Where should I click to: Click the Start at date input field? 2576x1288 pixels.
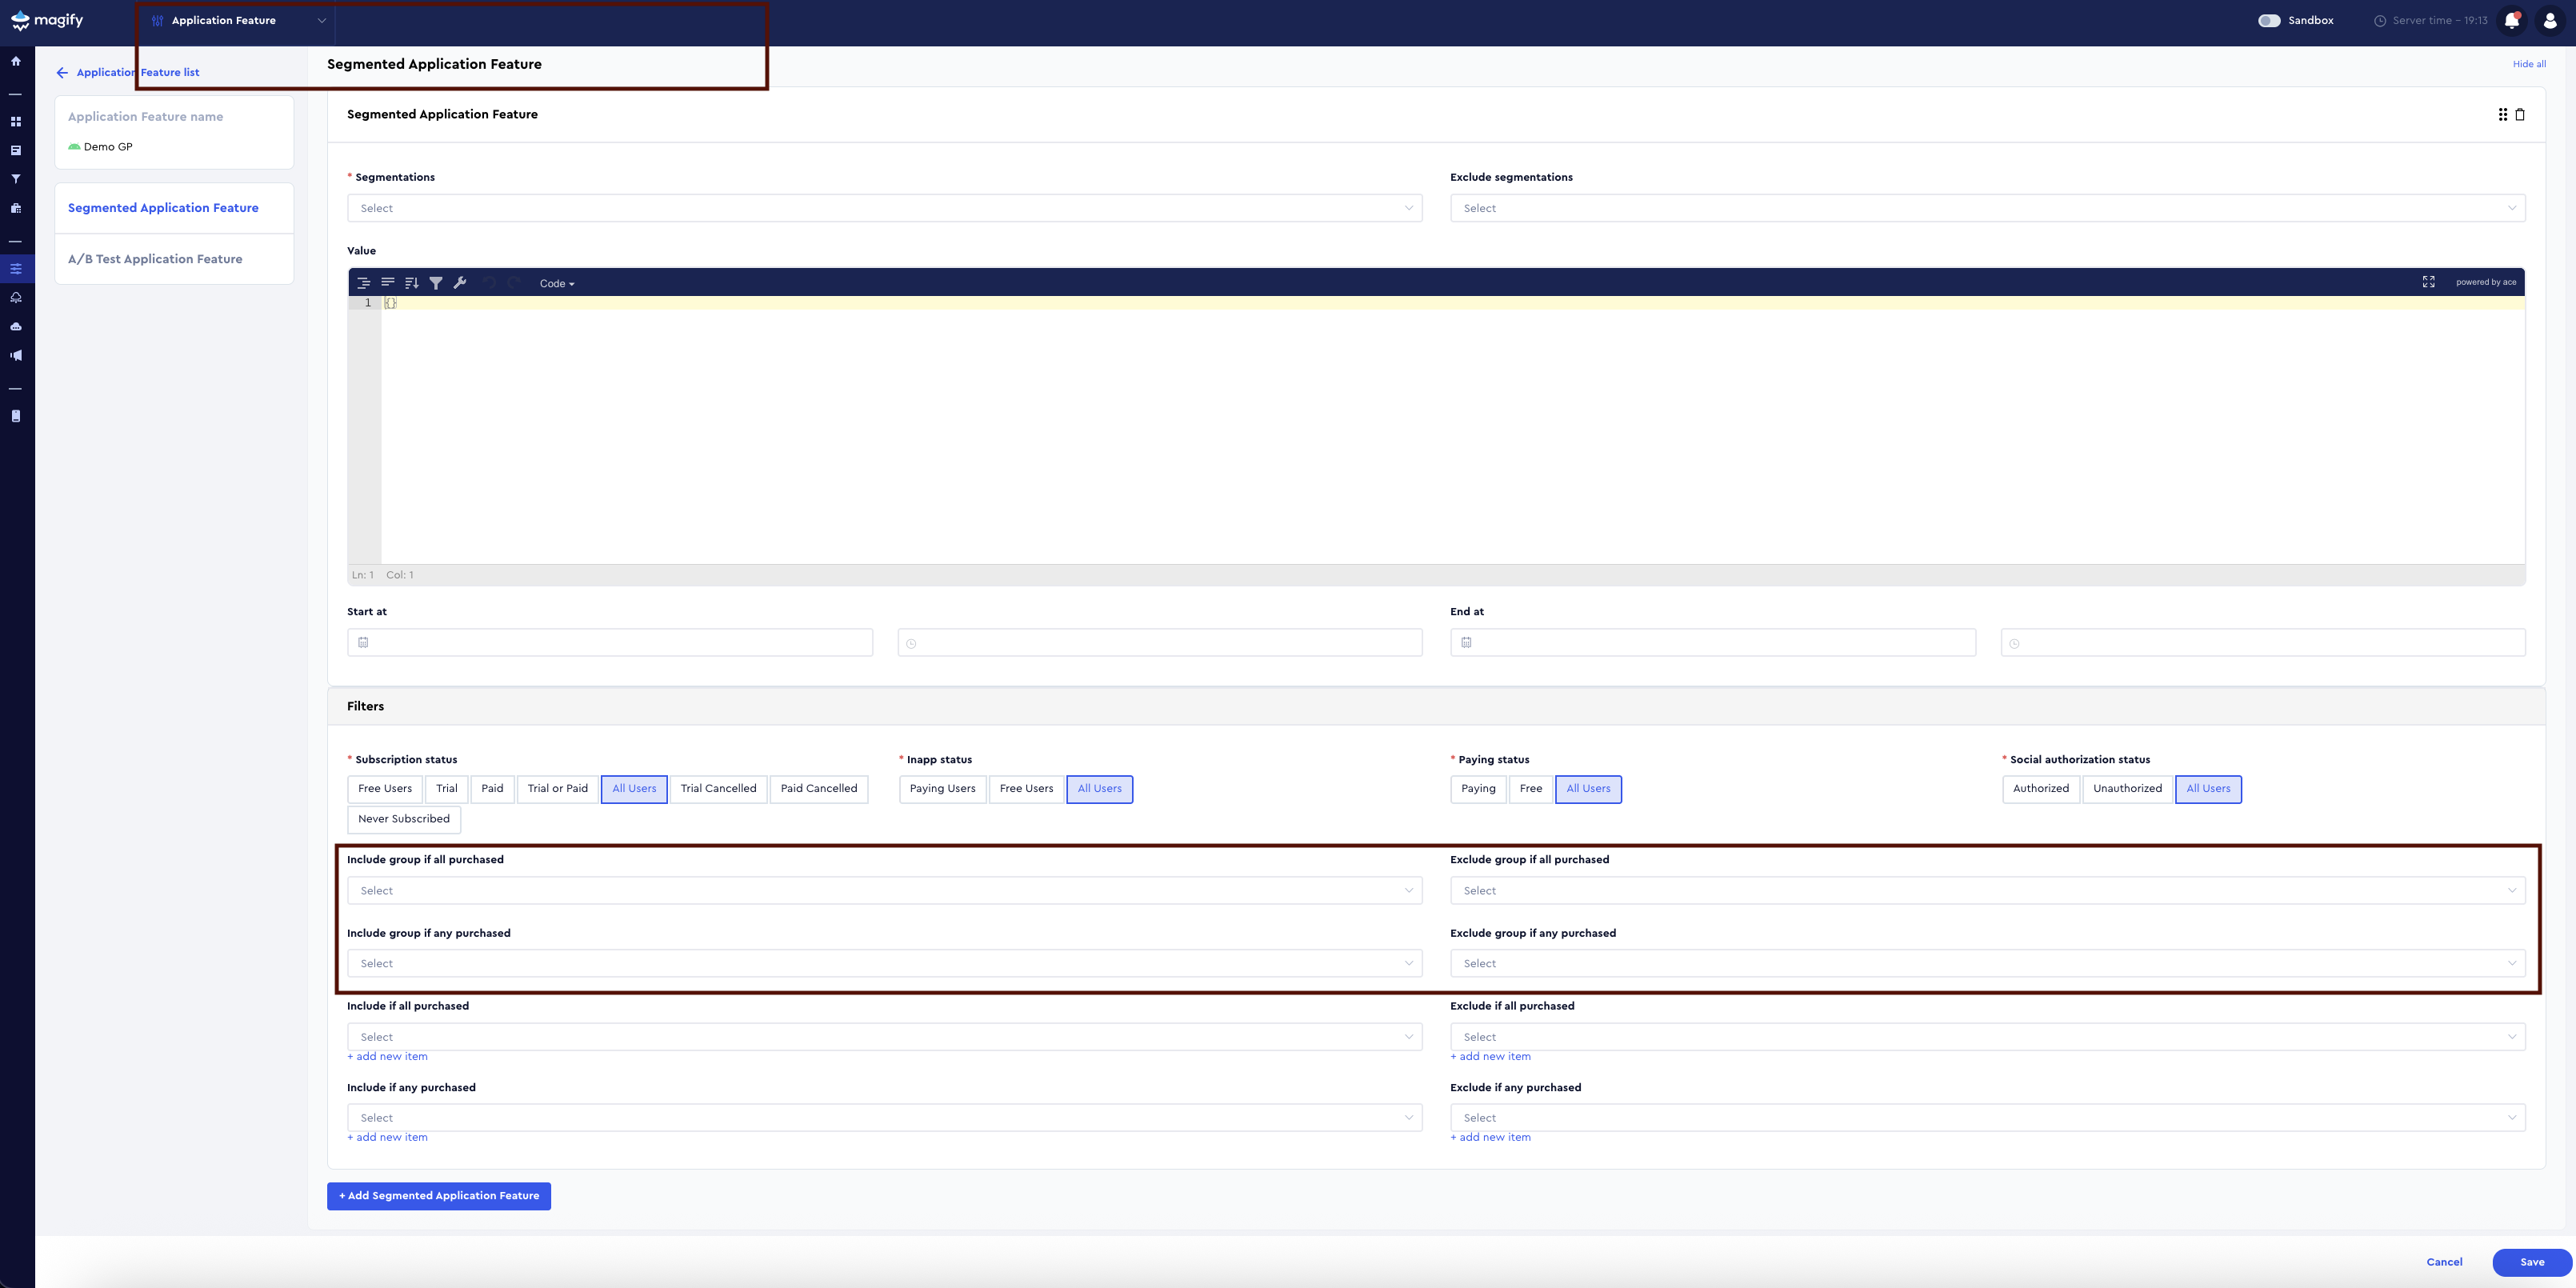coord(609,642)
